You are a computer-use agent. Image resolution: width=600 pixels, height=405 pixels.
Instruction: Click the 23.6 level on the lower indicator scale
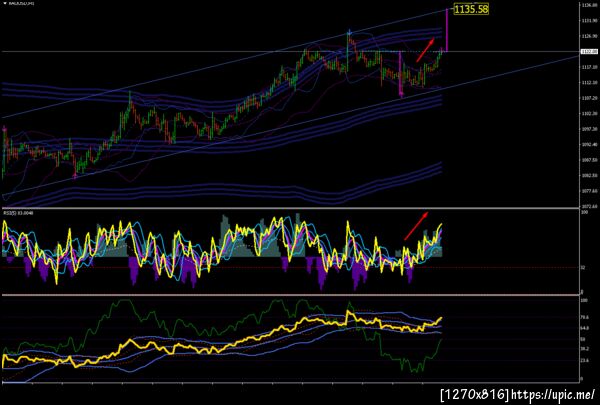point(584,360)
